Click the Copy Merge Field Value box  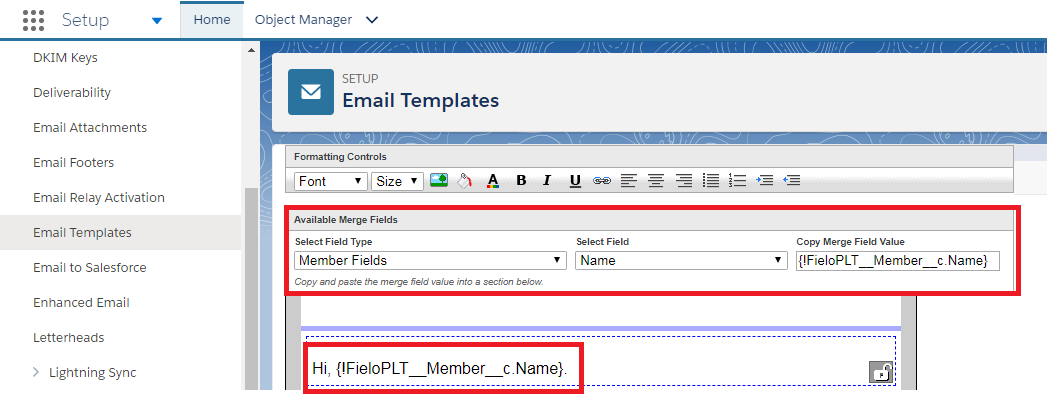pyautogui.click(x=898, y=261)
